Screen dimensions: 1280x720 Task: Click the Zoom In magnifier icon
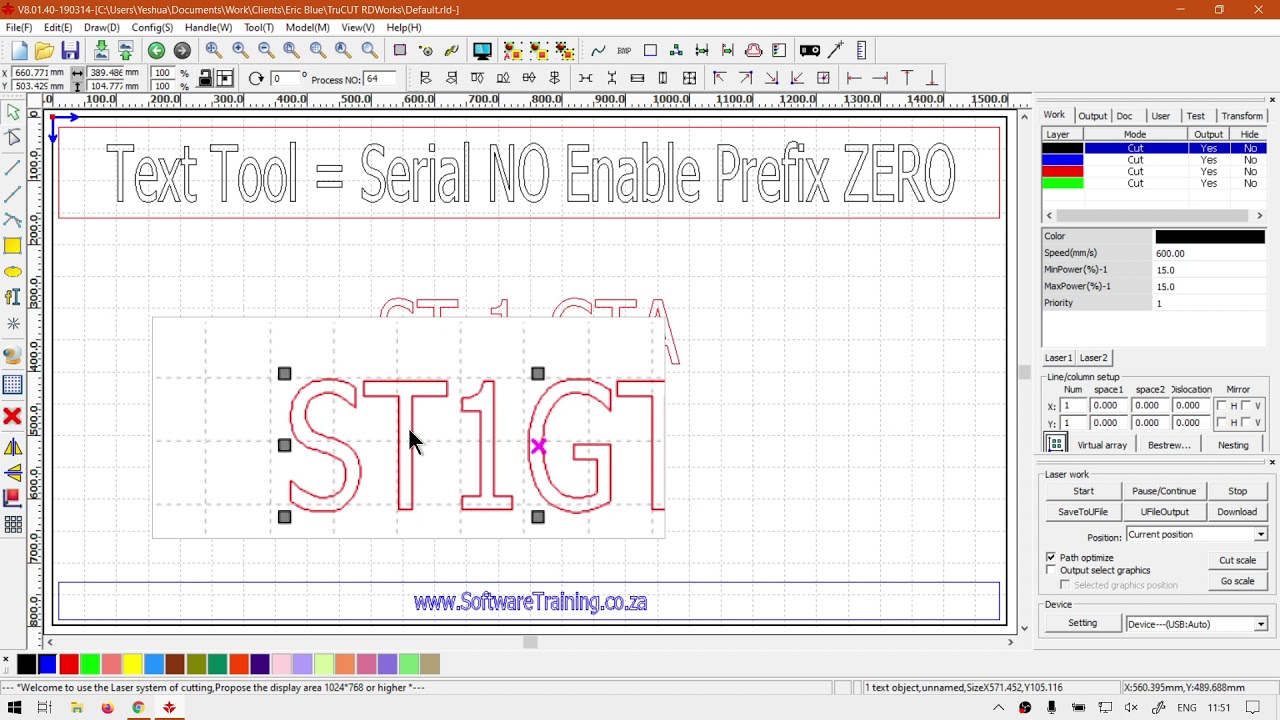(240, 50)
